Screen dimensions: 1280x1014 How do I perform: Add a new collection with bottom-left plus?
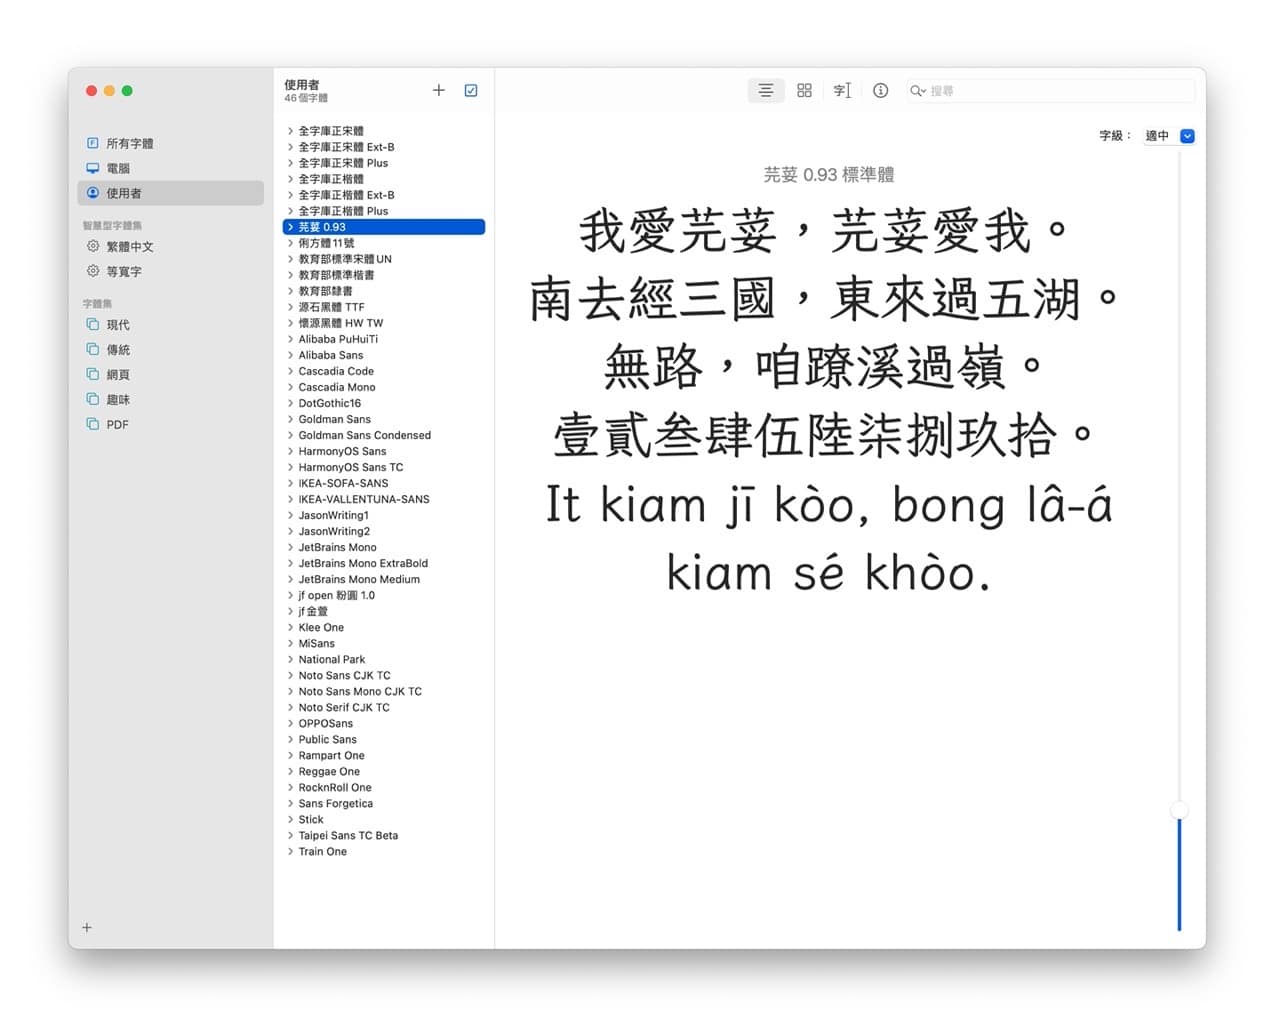87,928
